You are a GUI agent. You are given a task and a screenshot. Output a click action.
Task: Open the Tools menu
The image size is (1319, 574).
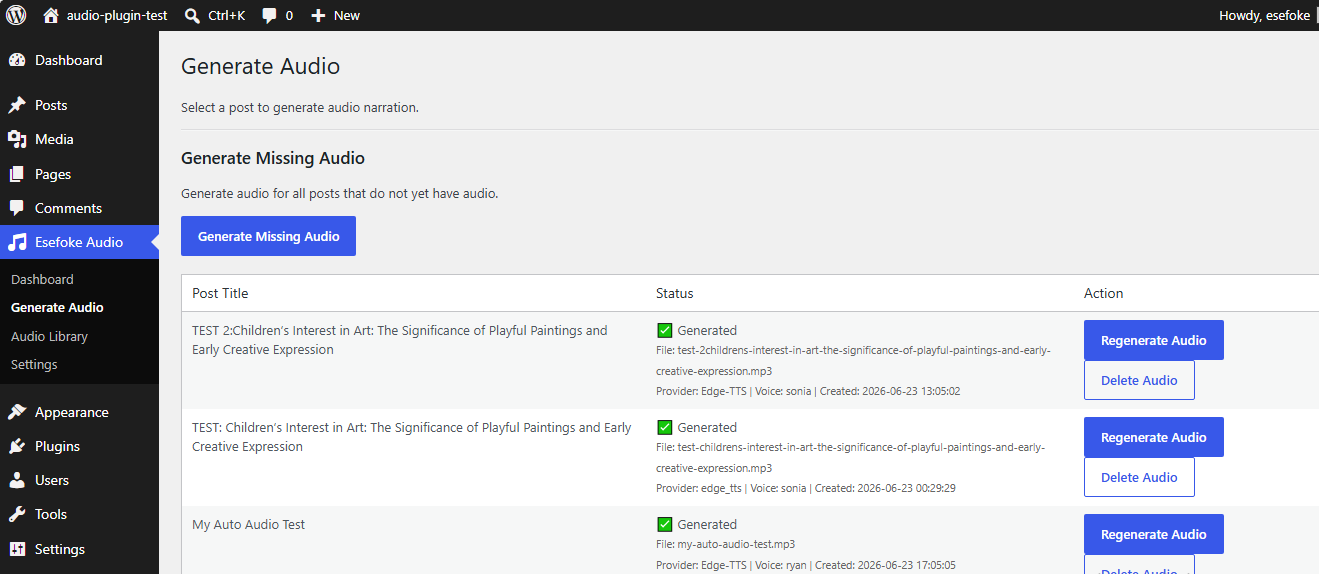(79, 514)
